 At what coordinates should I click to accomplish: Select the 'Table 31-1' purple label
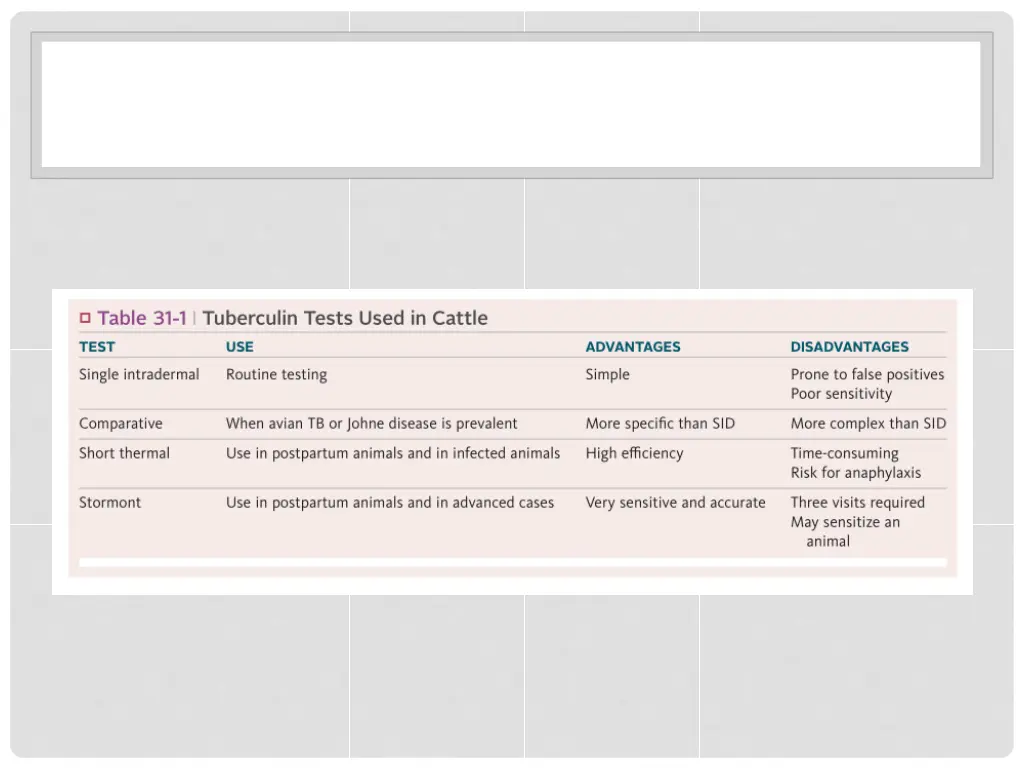[x=142, y=319]
